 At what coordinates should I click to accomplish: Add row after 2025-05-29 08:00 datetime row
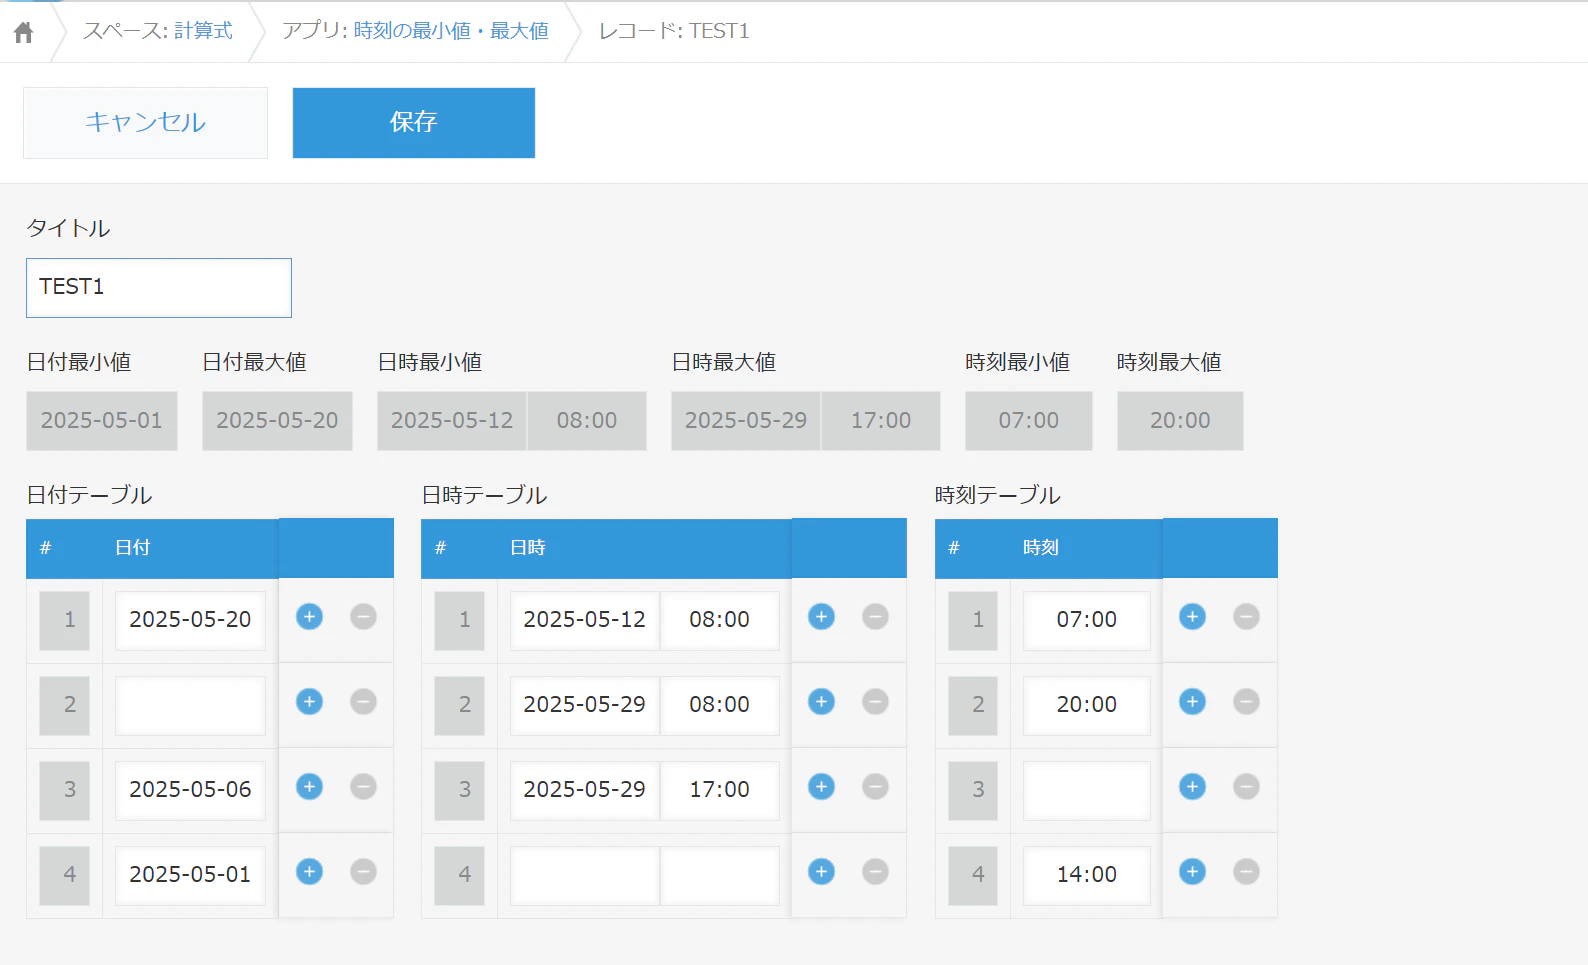point(822,702)
